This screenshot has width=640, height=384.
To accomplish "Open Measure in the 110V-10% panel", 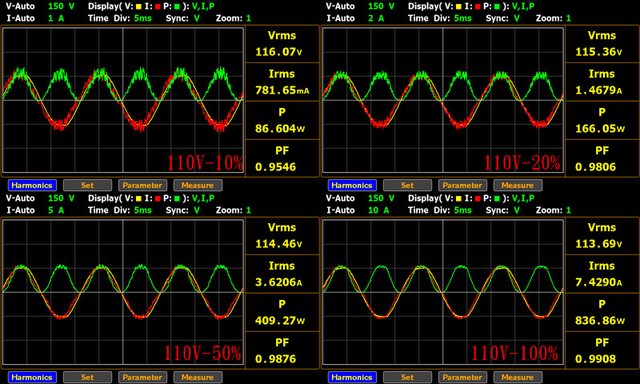I will (198, 185).
